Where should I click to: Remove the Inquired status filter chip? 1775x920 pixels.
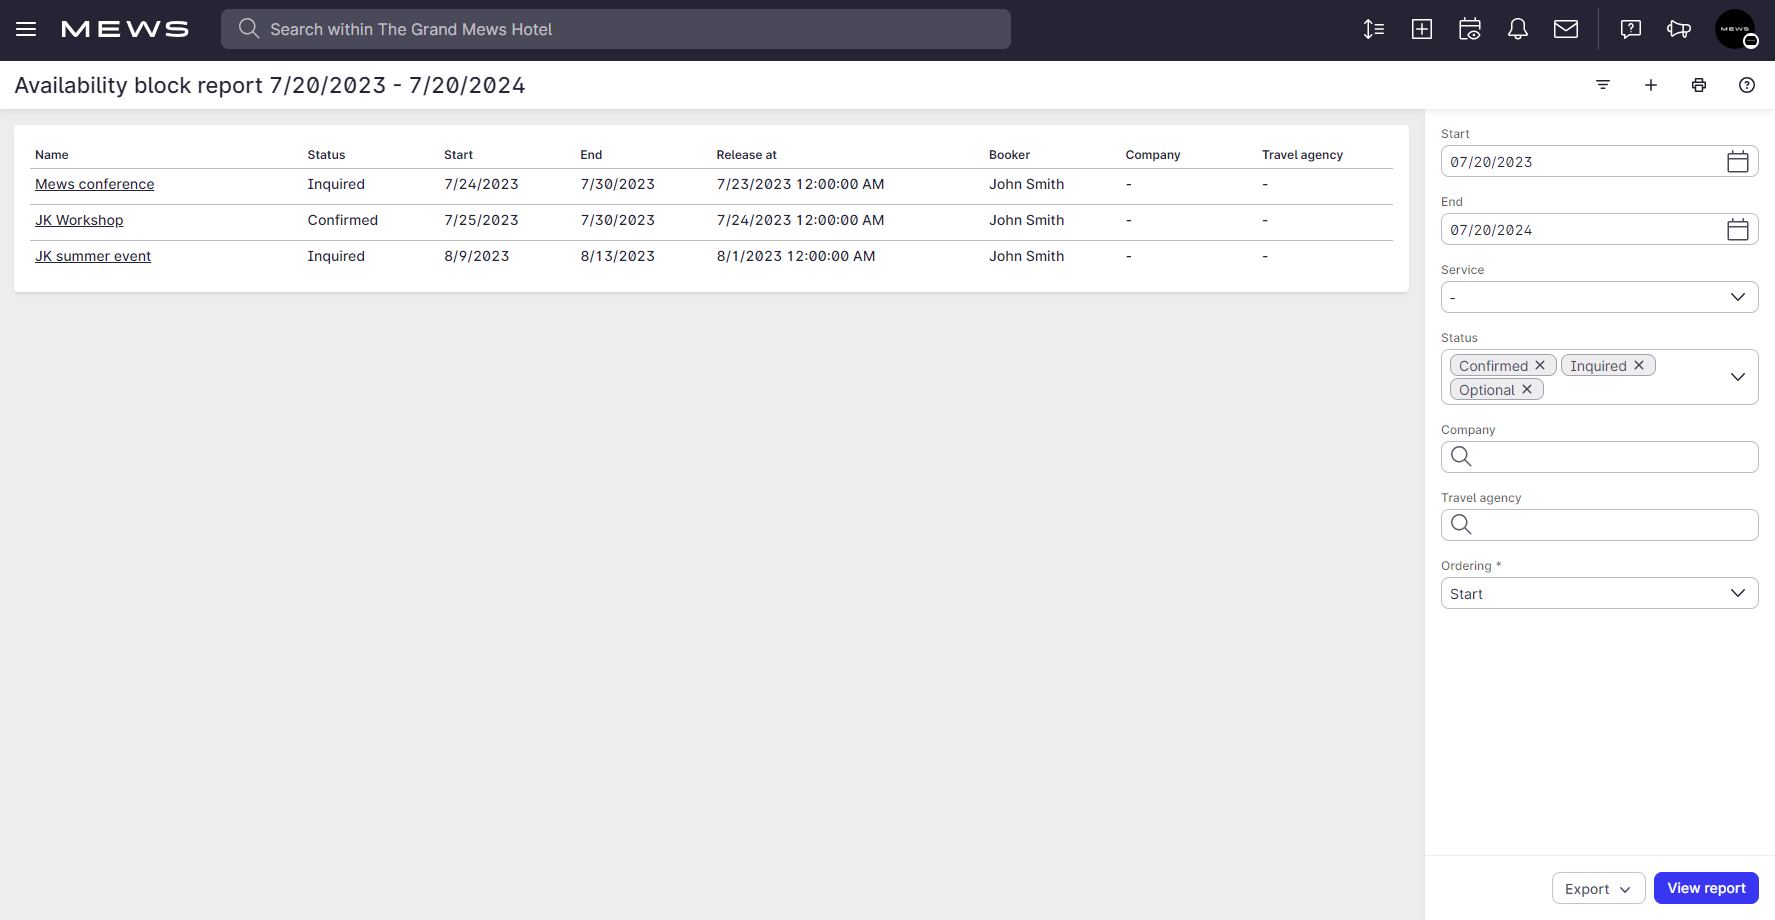click(1639, 365)
